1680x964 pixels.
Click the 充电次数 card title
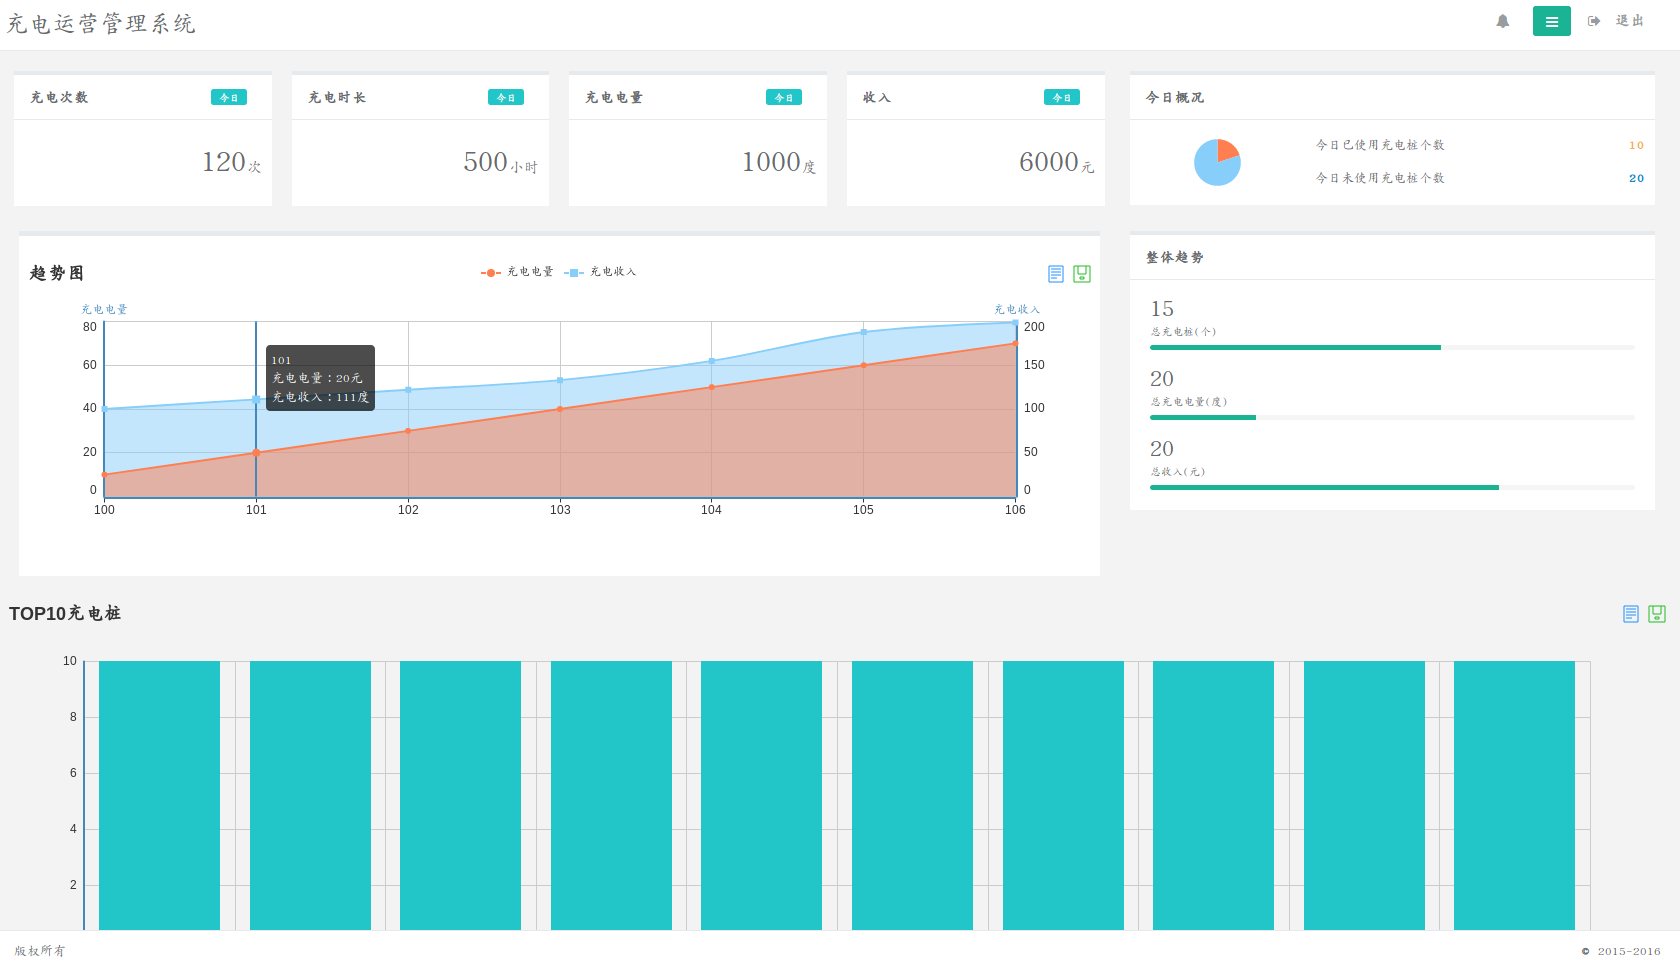(59, 98)
